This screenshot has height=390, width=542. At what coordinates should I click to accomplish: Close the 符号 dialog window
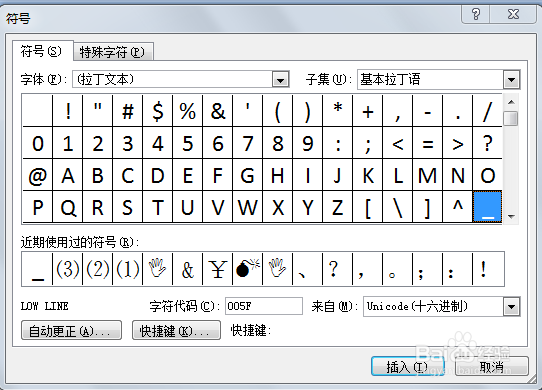point(513,15)
